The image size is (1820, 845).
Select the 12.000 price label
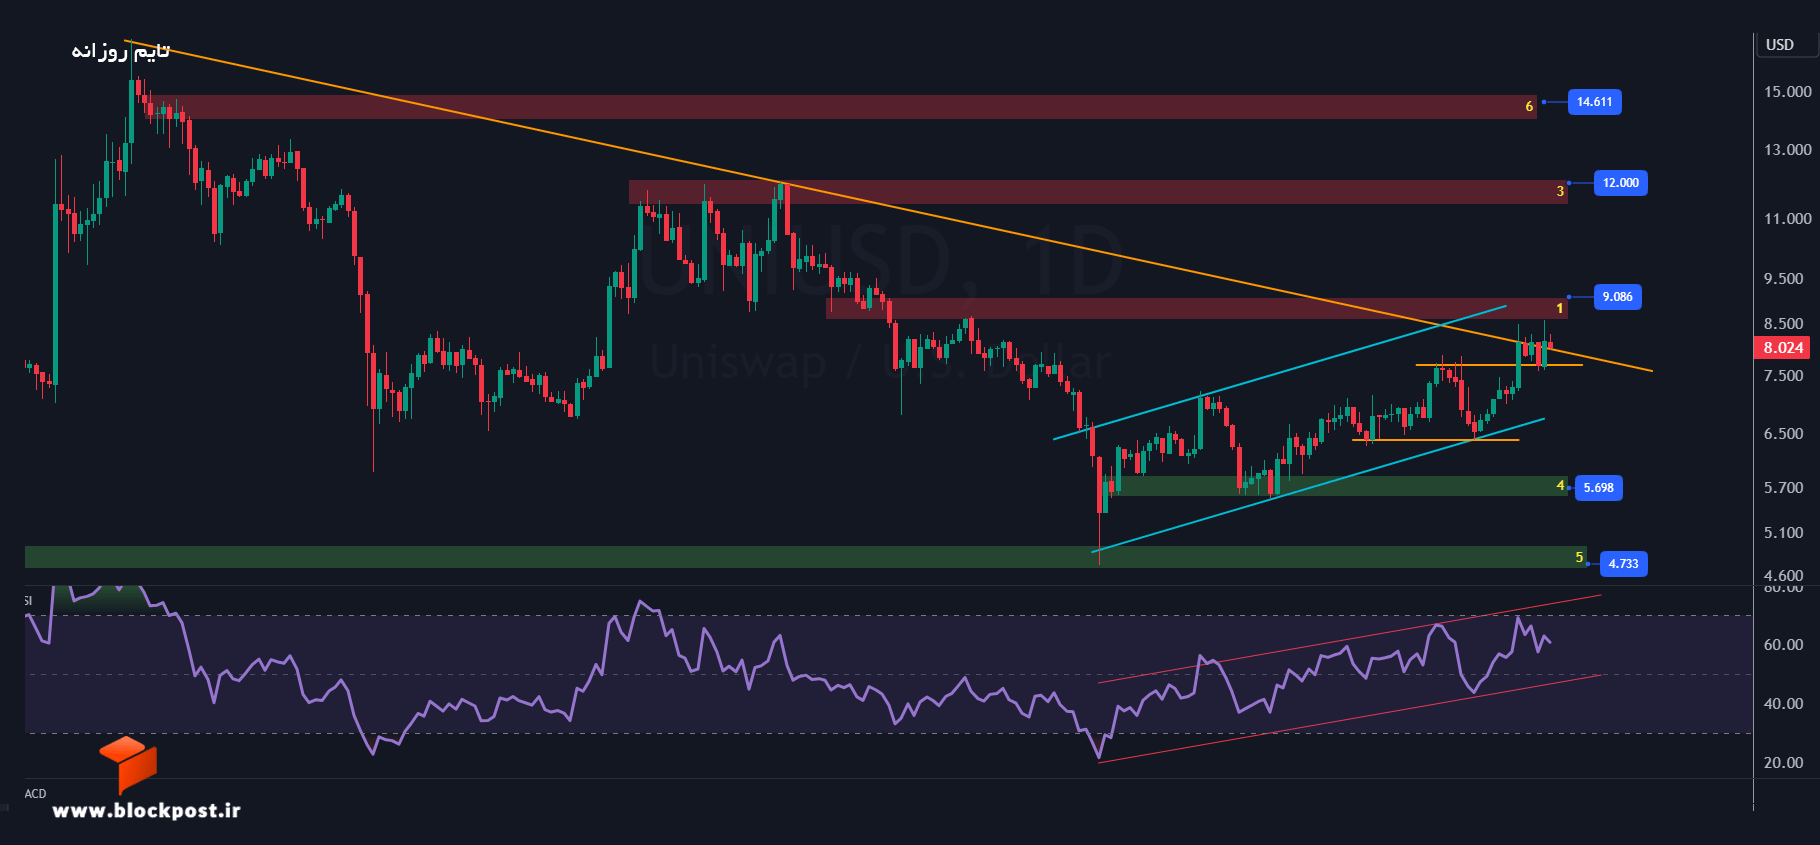coord(1620,183)
